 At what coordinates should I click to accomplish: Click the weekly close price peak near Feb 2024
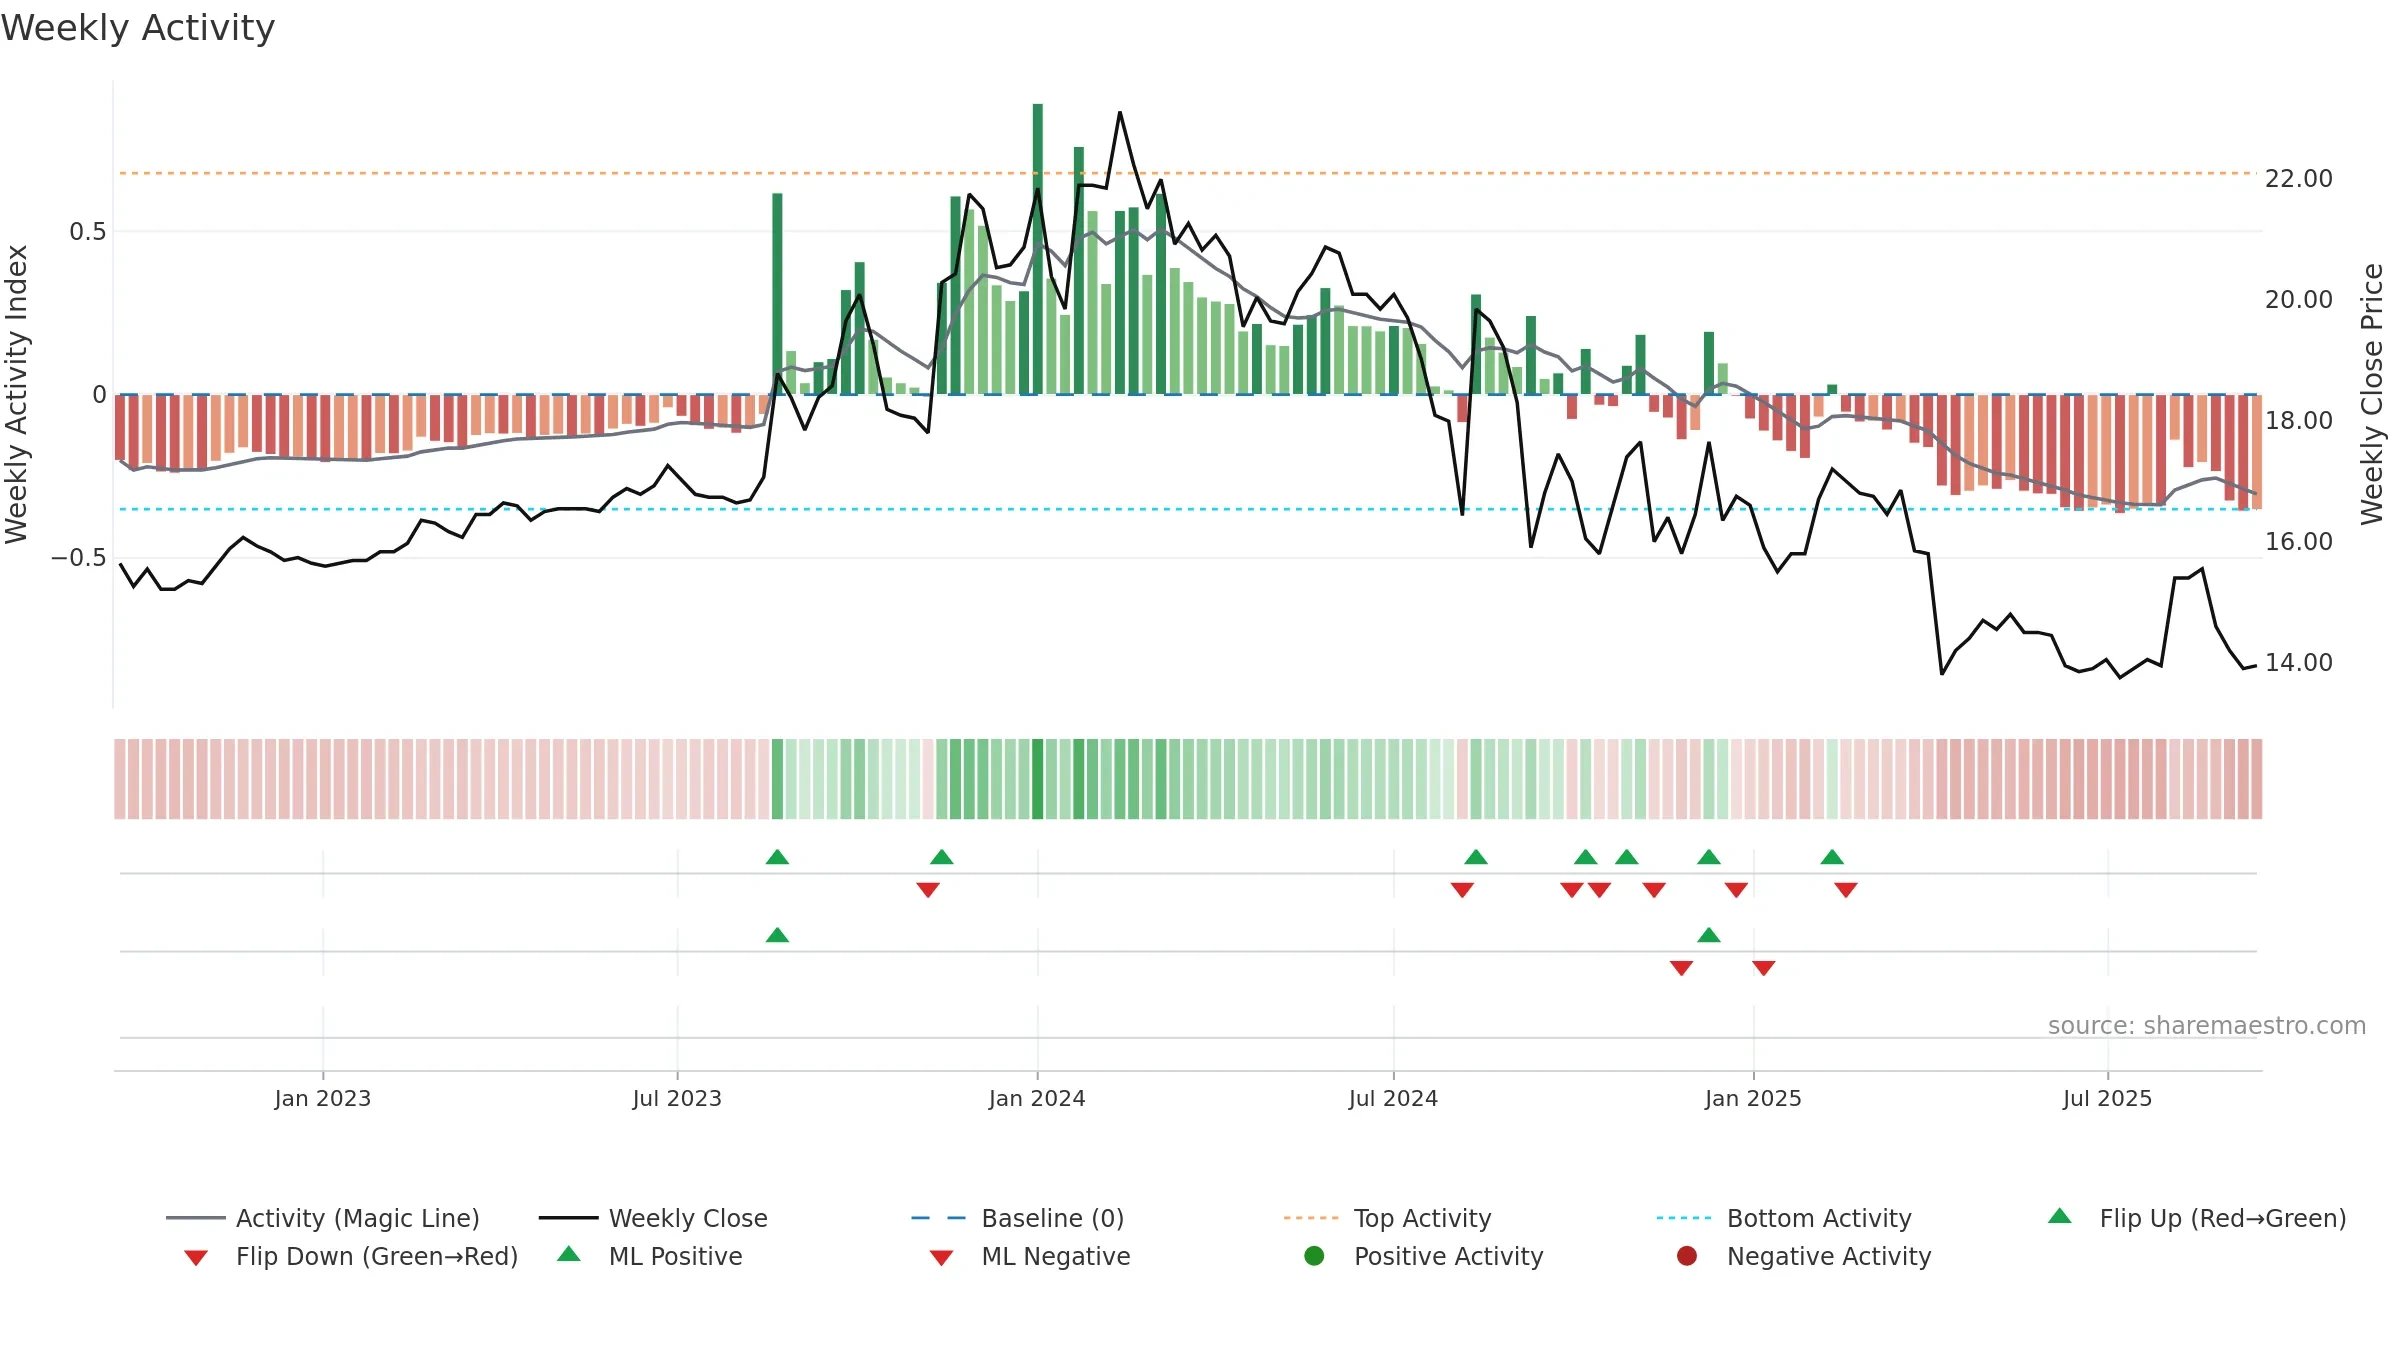click(1120, 113)
